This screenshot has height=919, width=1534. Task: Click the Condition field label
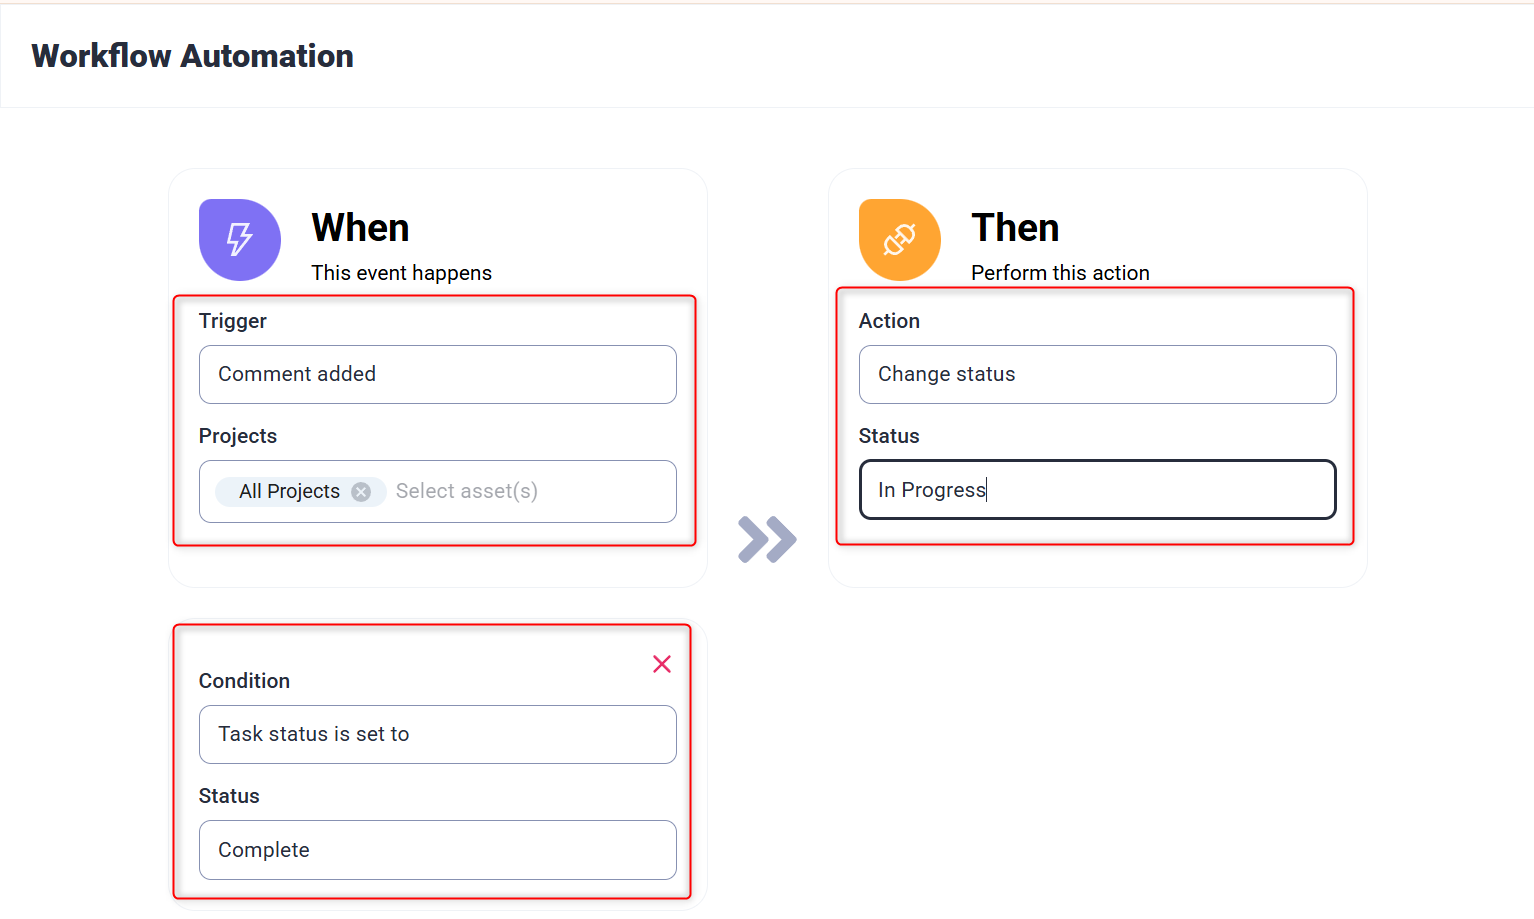[244, 681]
